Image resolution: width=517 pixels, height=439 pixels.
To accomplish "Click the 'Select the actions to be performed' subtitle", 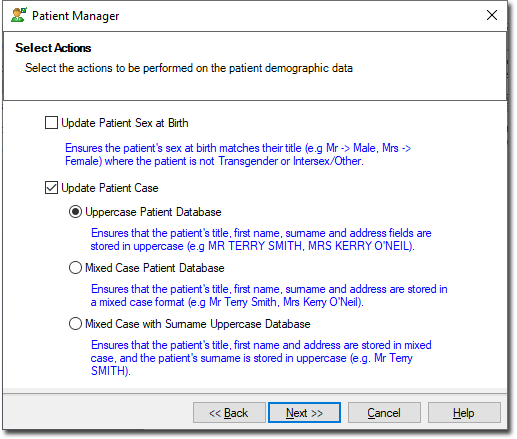I will 189,68.
